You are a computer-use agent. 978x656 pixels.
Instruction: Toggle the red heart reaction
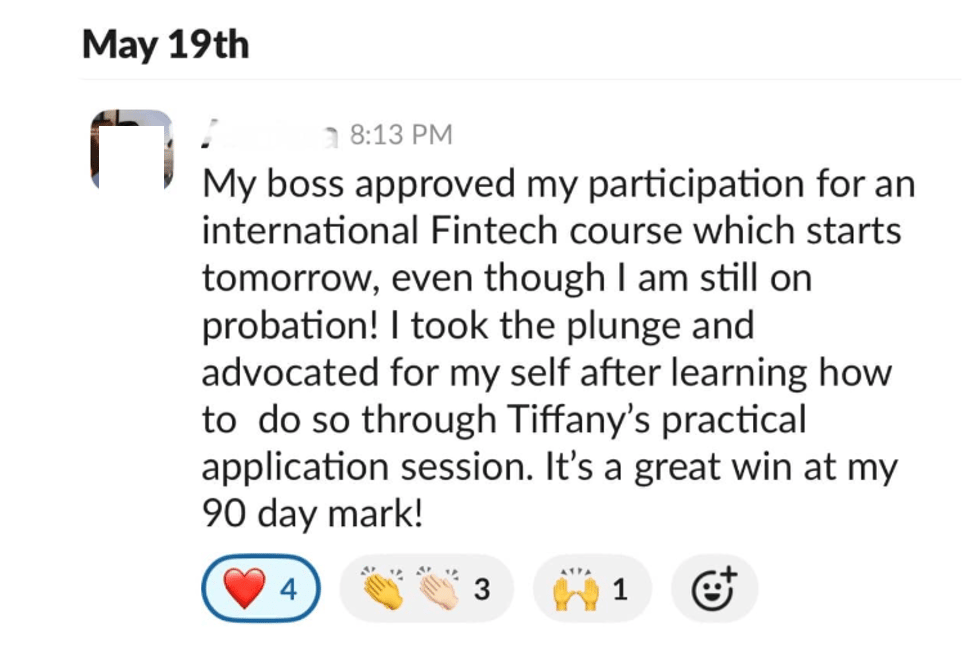(261, 588)
